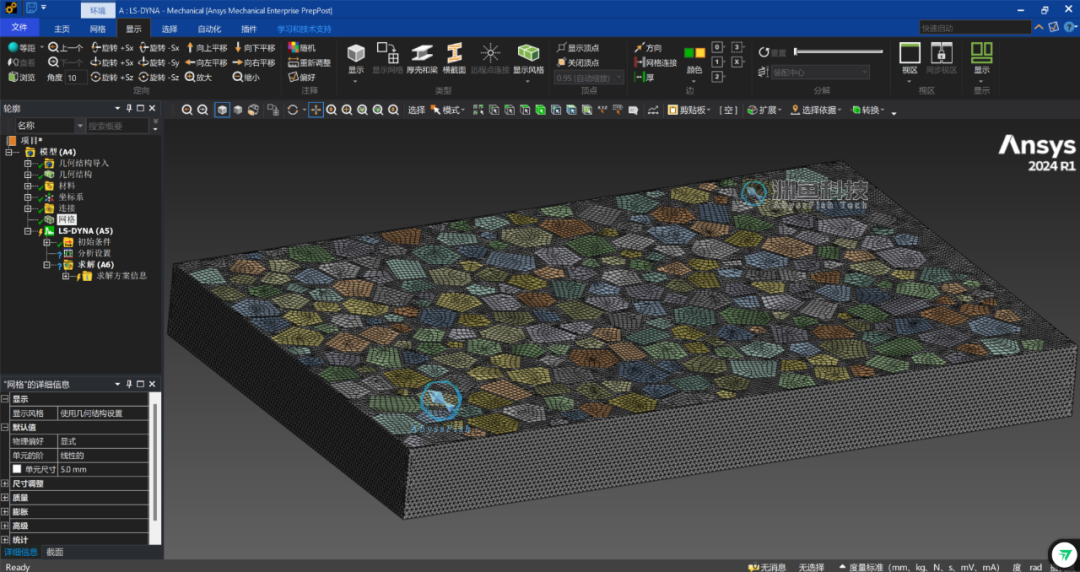Click the 横截面 cross-section icon
The width and height of the screenshot is (1080, 572).
pos(454,54)
